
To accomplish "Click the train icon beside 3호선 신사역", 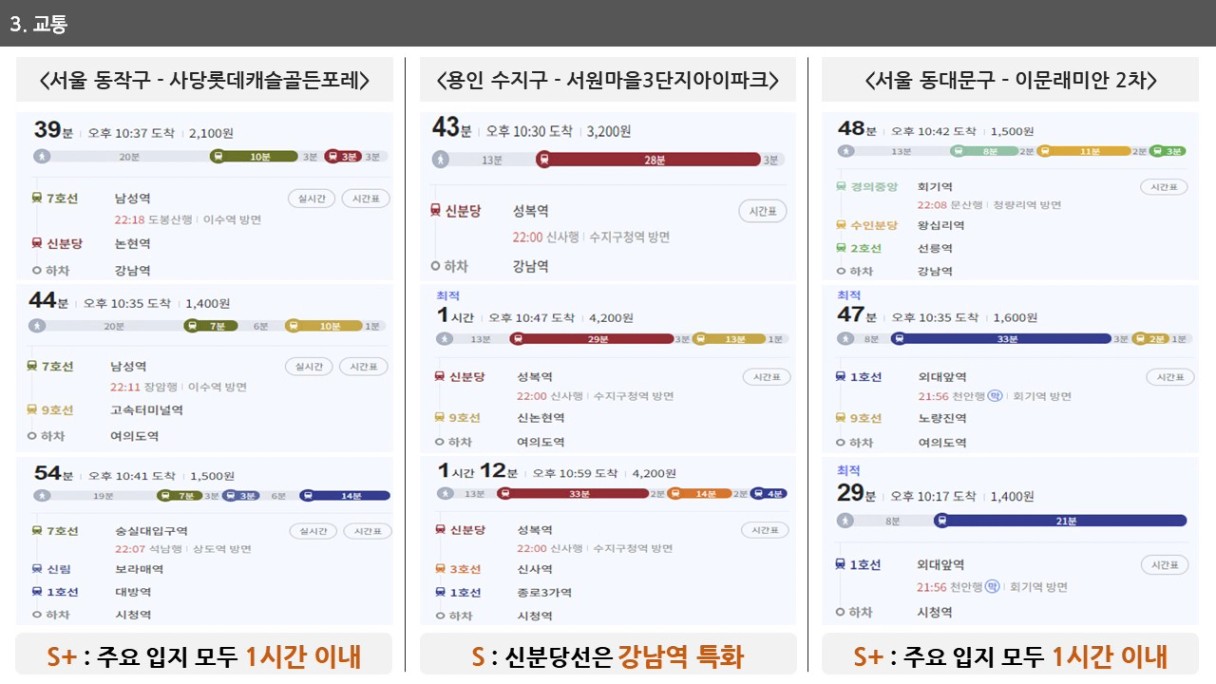I will pos(440,570).
